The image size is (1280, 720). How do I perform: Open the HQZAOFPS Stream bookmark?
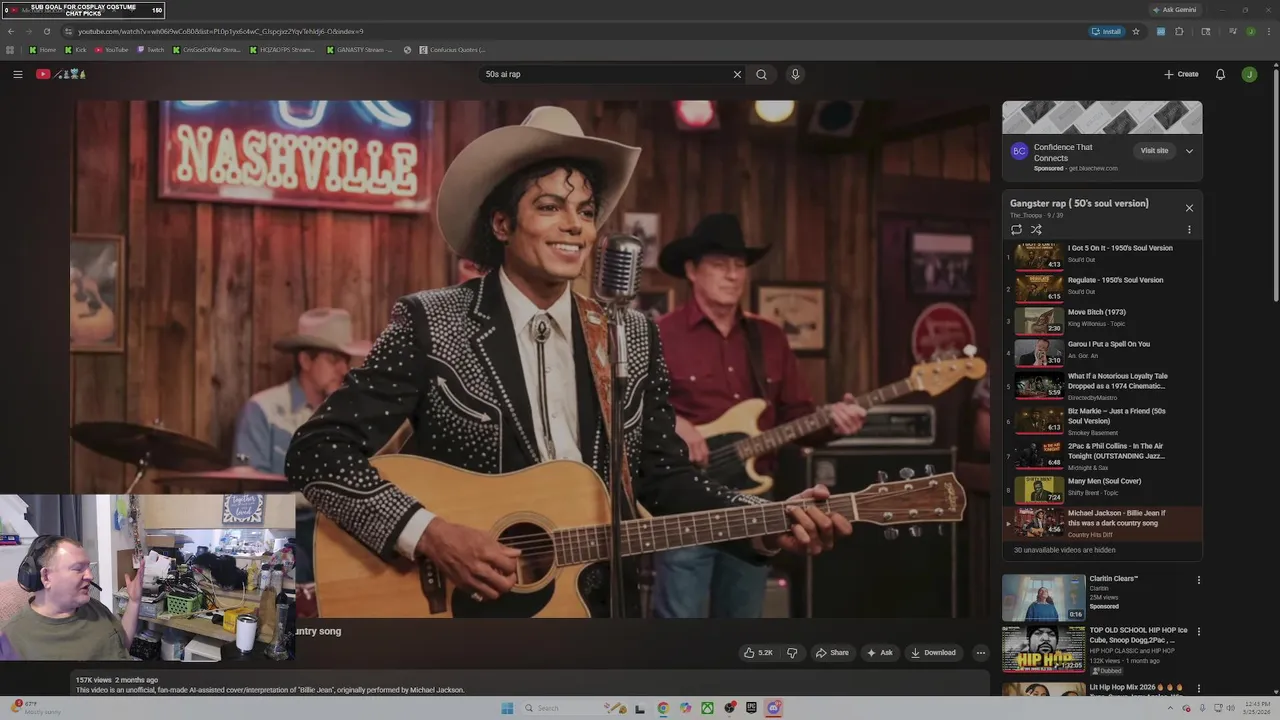(282, 50)
